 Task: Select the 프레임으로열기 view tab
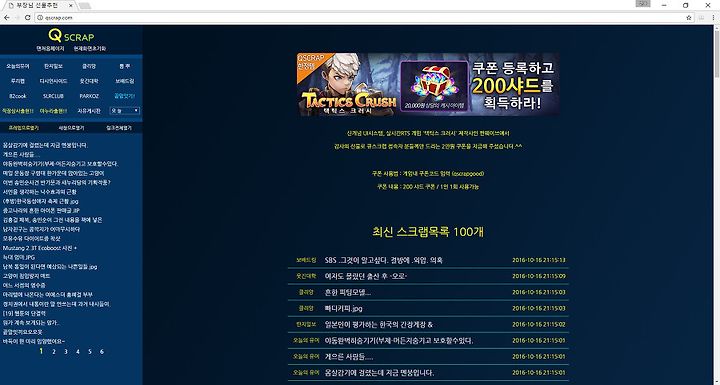click(x=24, y=128)
